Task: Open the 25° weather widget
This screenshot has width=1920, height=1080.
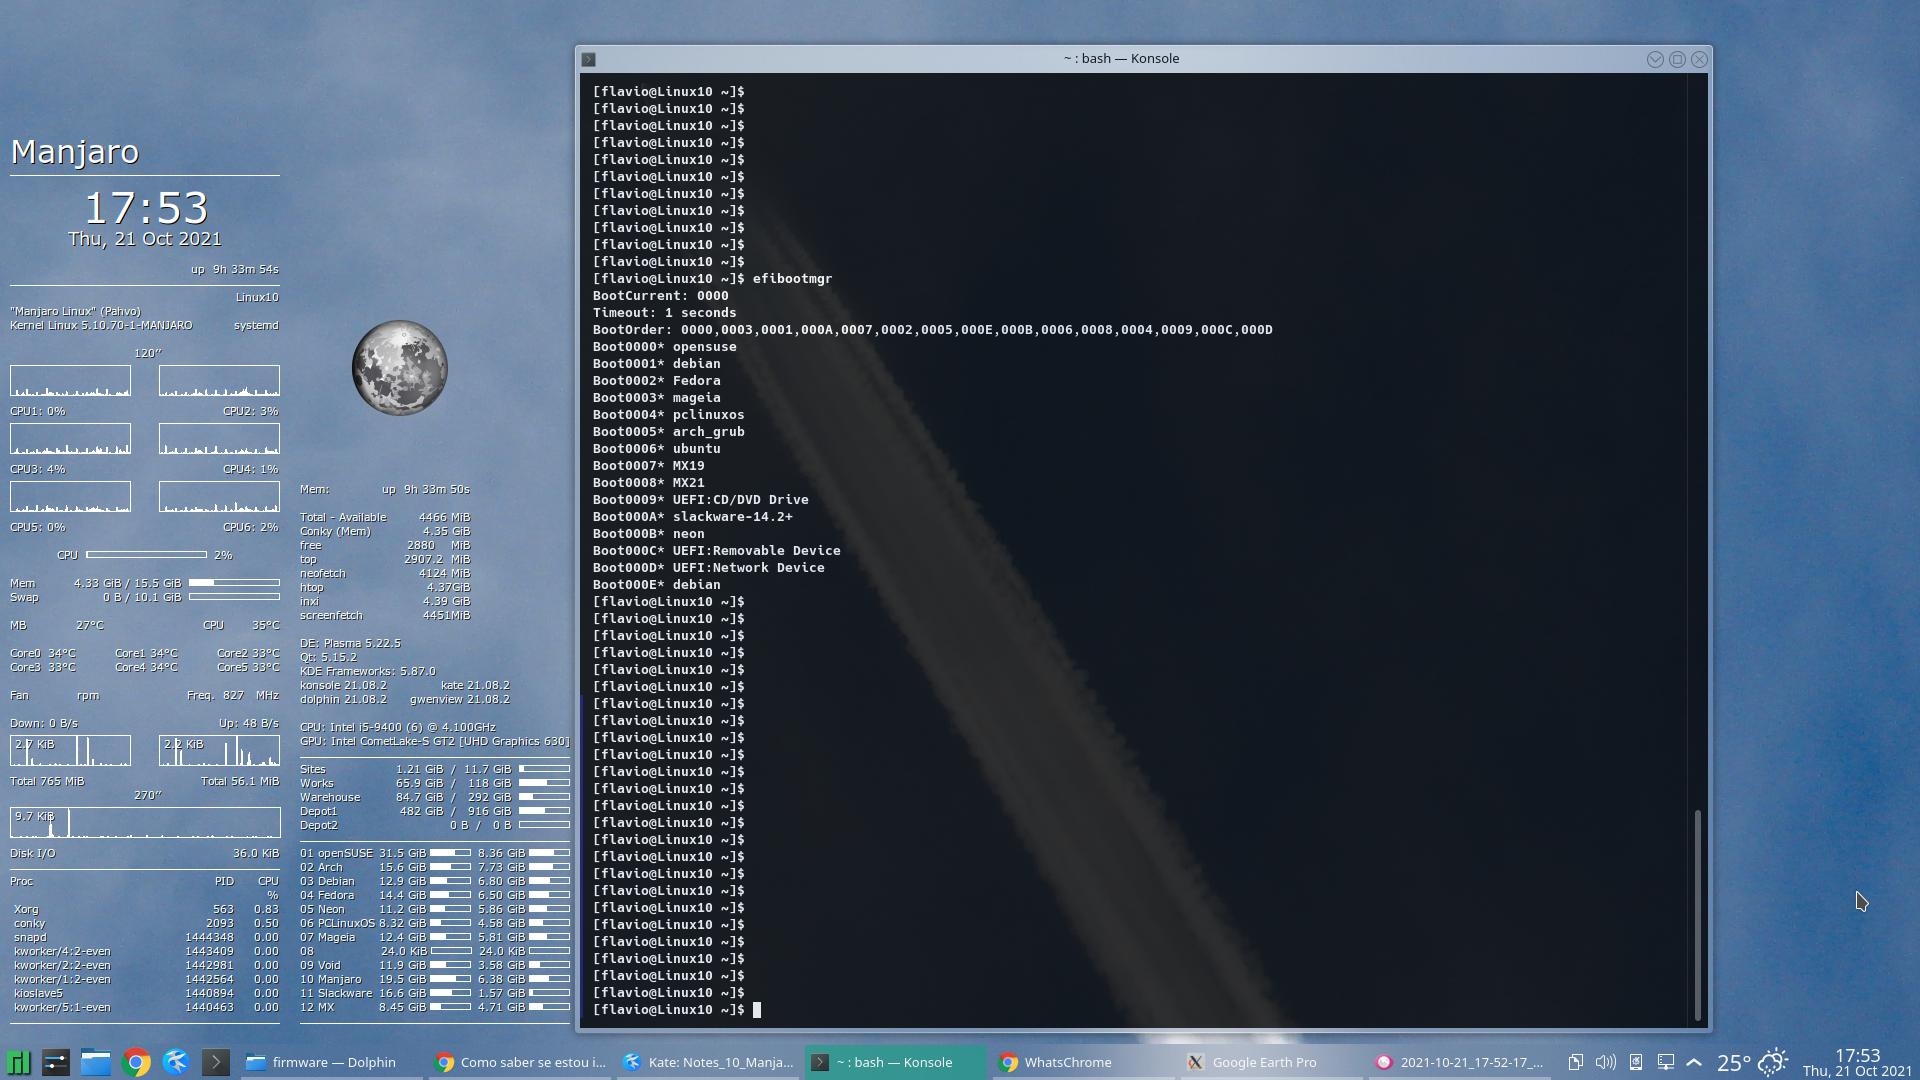Action: [x=1752, y=1062]
